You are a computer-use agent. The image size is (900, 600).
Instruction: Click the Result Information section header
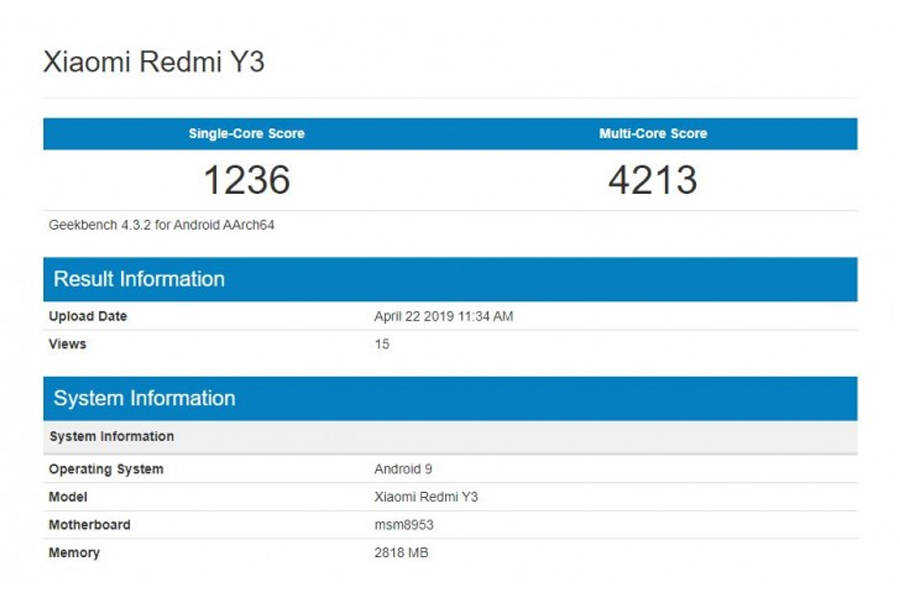tap(137, 279)
